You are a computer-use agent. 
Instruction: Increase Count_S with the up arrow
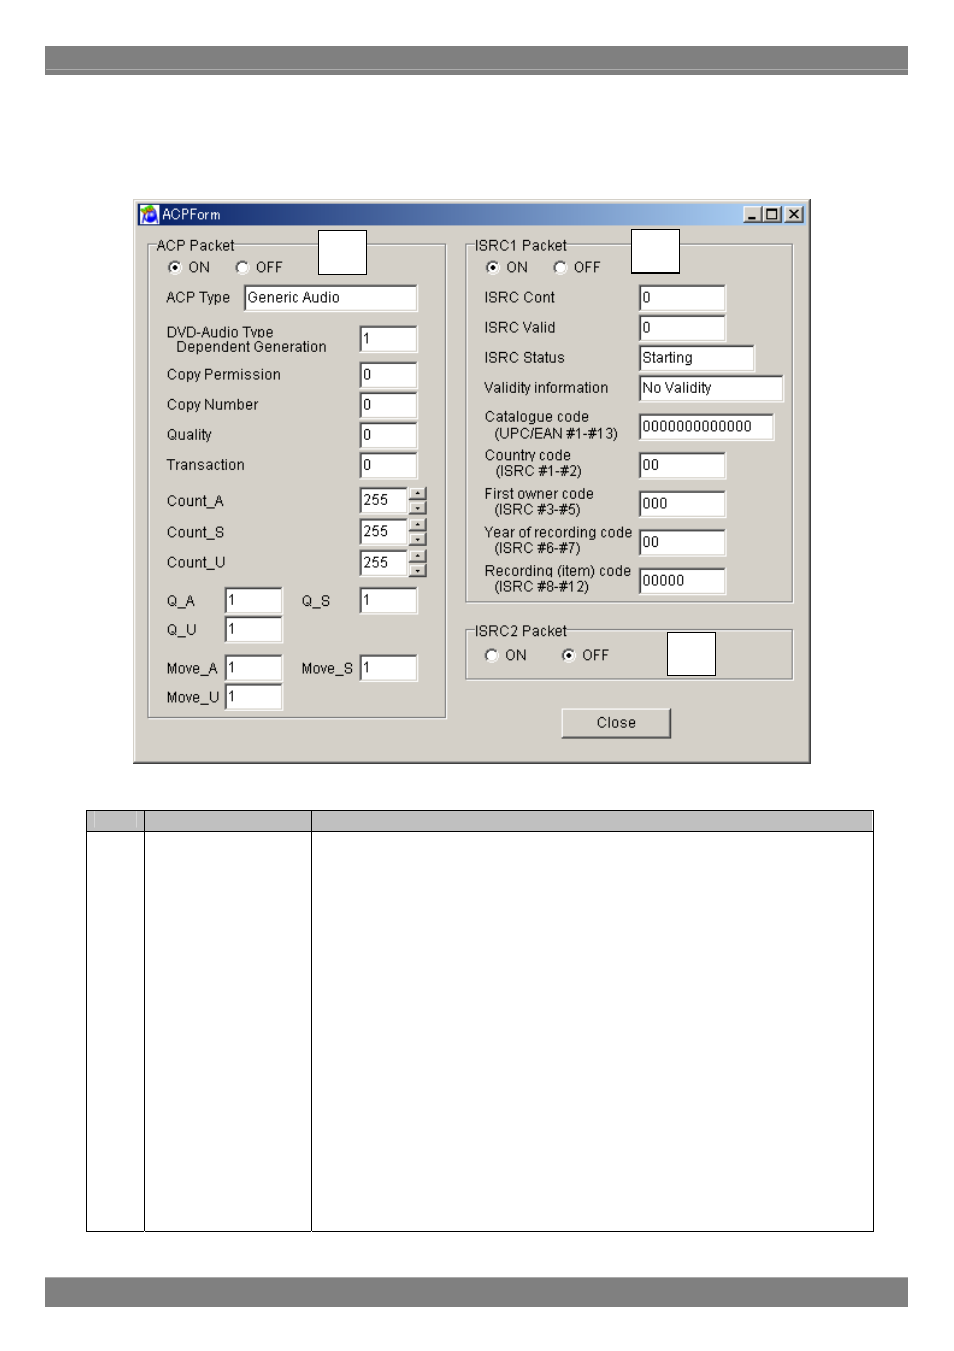tap(418, 525)
